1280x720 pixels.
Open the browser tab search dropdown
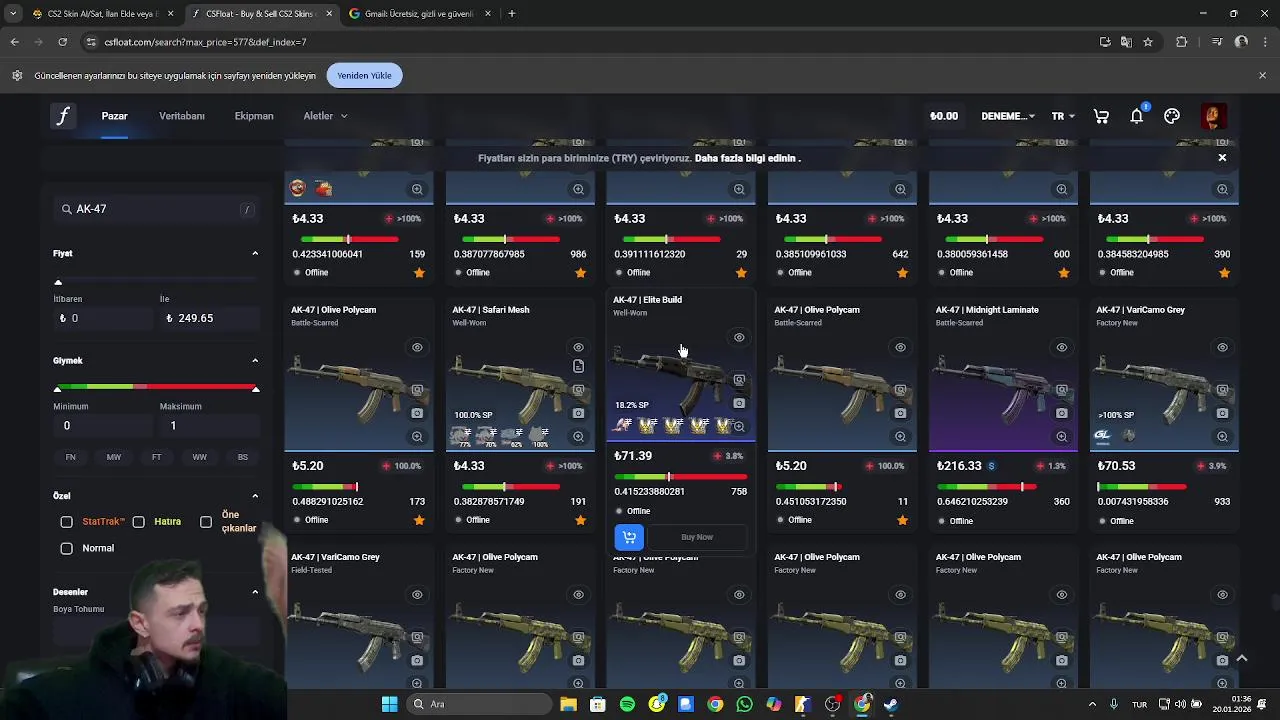click(13, 14)
